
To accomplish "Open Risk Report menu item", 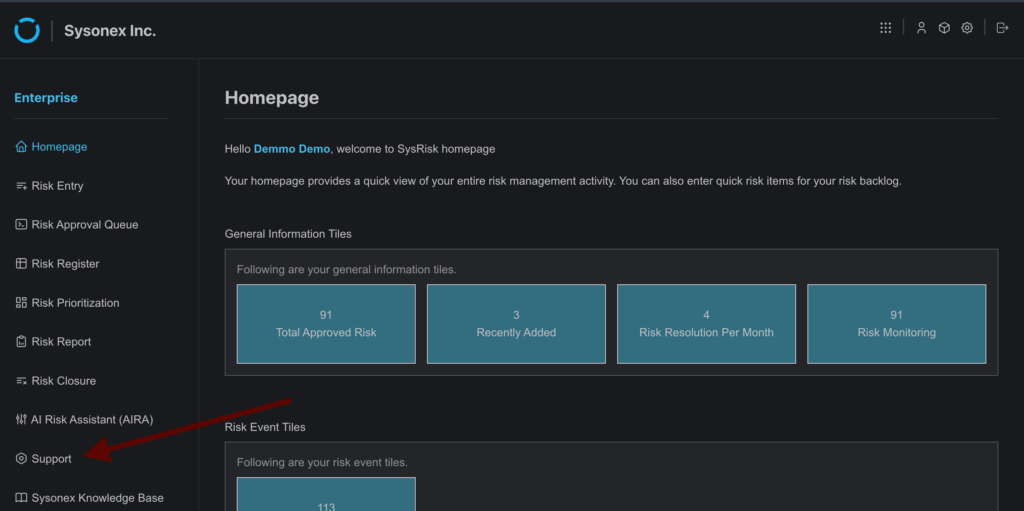I will [61, 342].
